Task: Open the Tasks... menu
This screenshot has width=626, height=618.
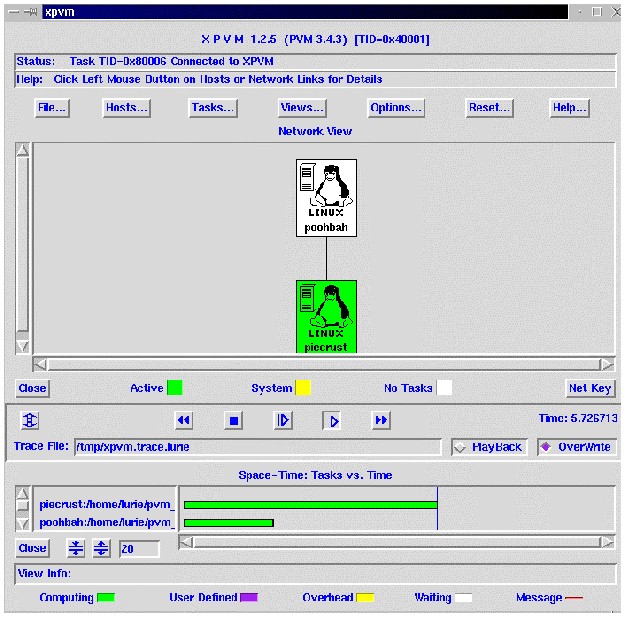Action: (213, 108)
